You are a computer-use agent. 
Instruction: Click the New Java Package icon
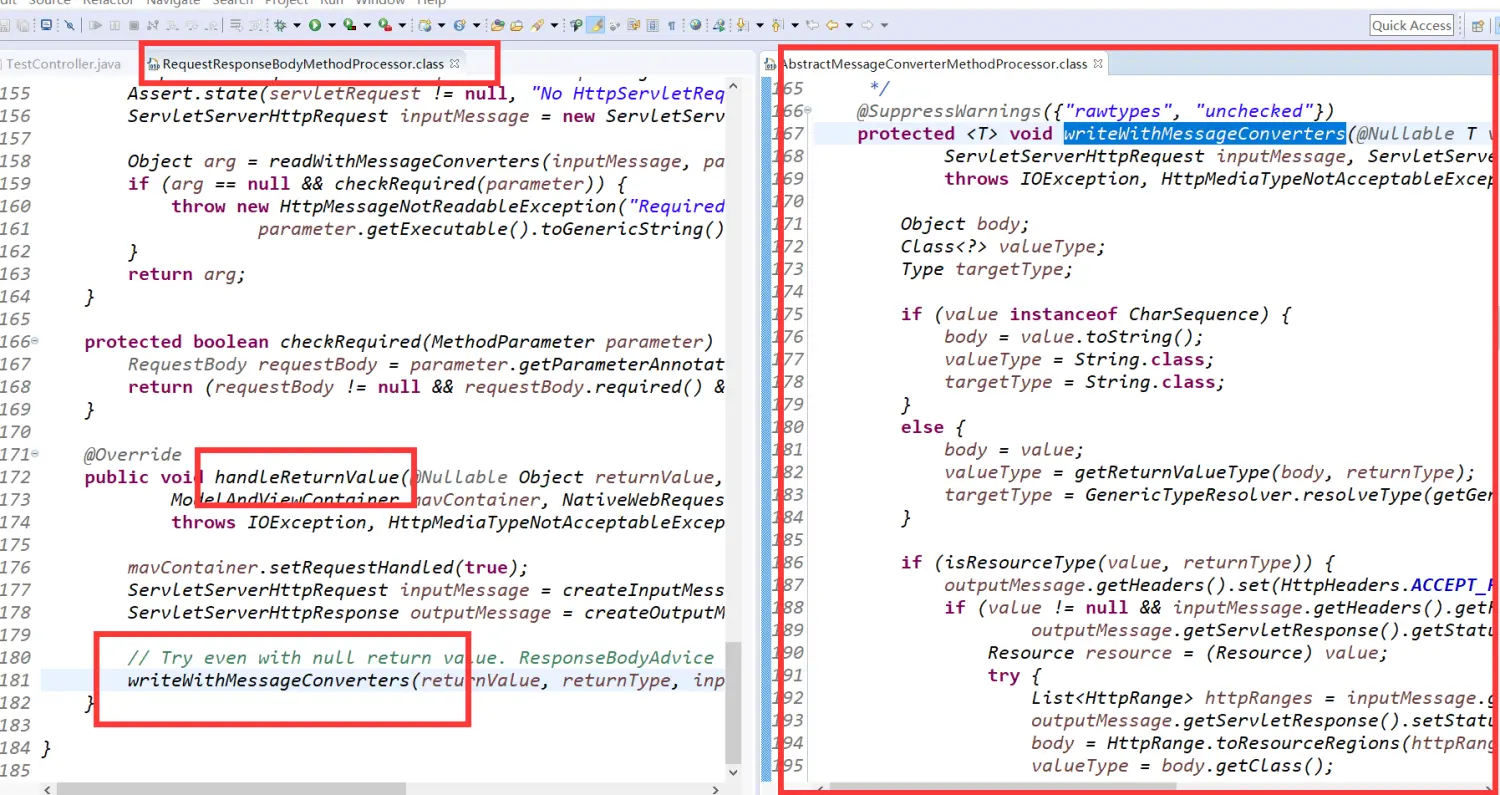click(425, 25)
